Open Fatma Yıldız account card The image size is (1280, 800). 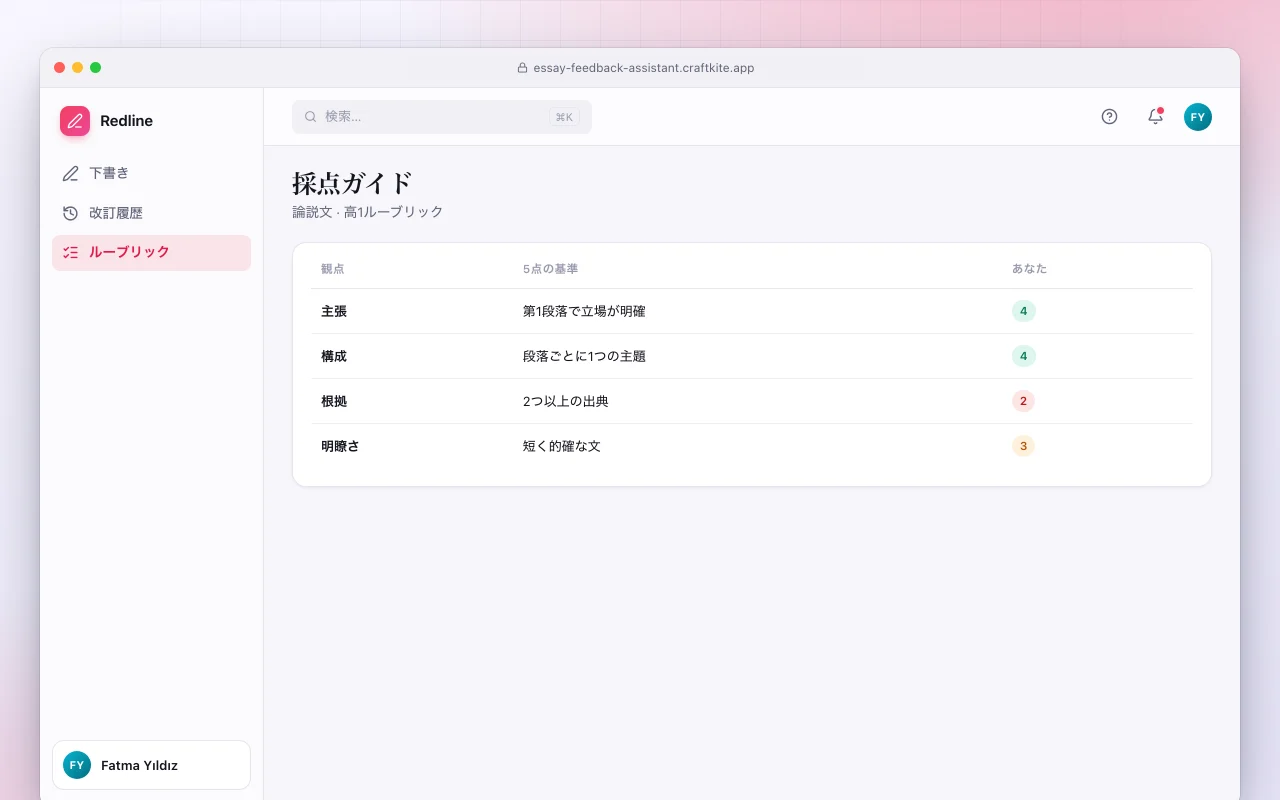(151, 765)
